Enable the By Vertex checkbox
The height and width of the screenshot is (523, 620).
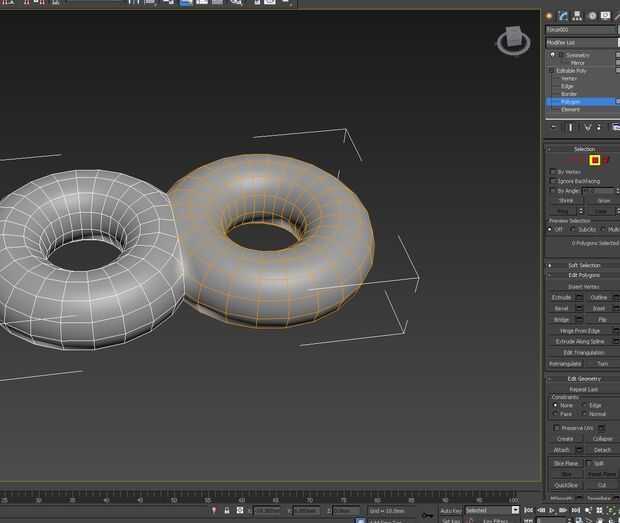(553, 171)
